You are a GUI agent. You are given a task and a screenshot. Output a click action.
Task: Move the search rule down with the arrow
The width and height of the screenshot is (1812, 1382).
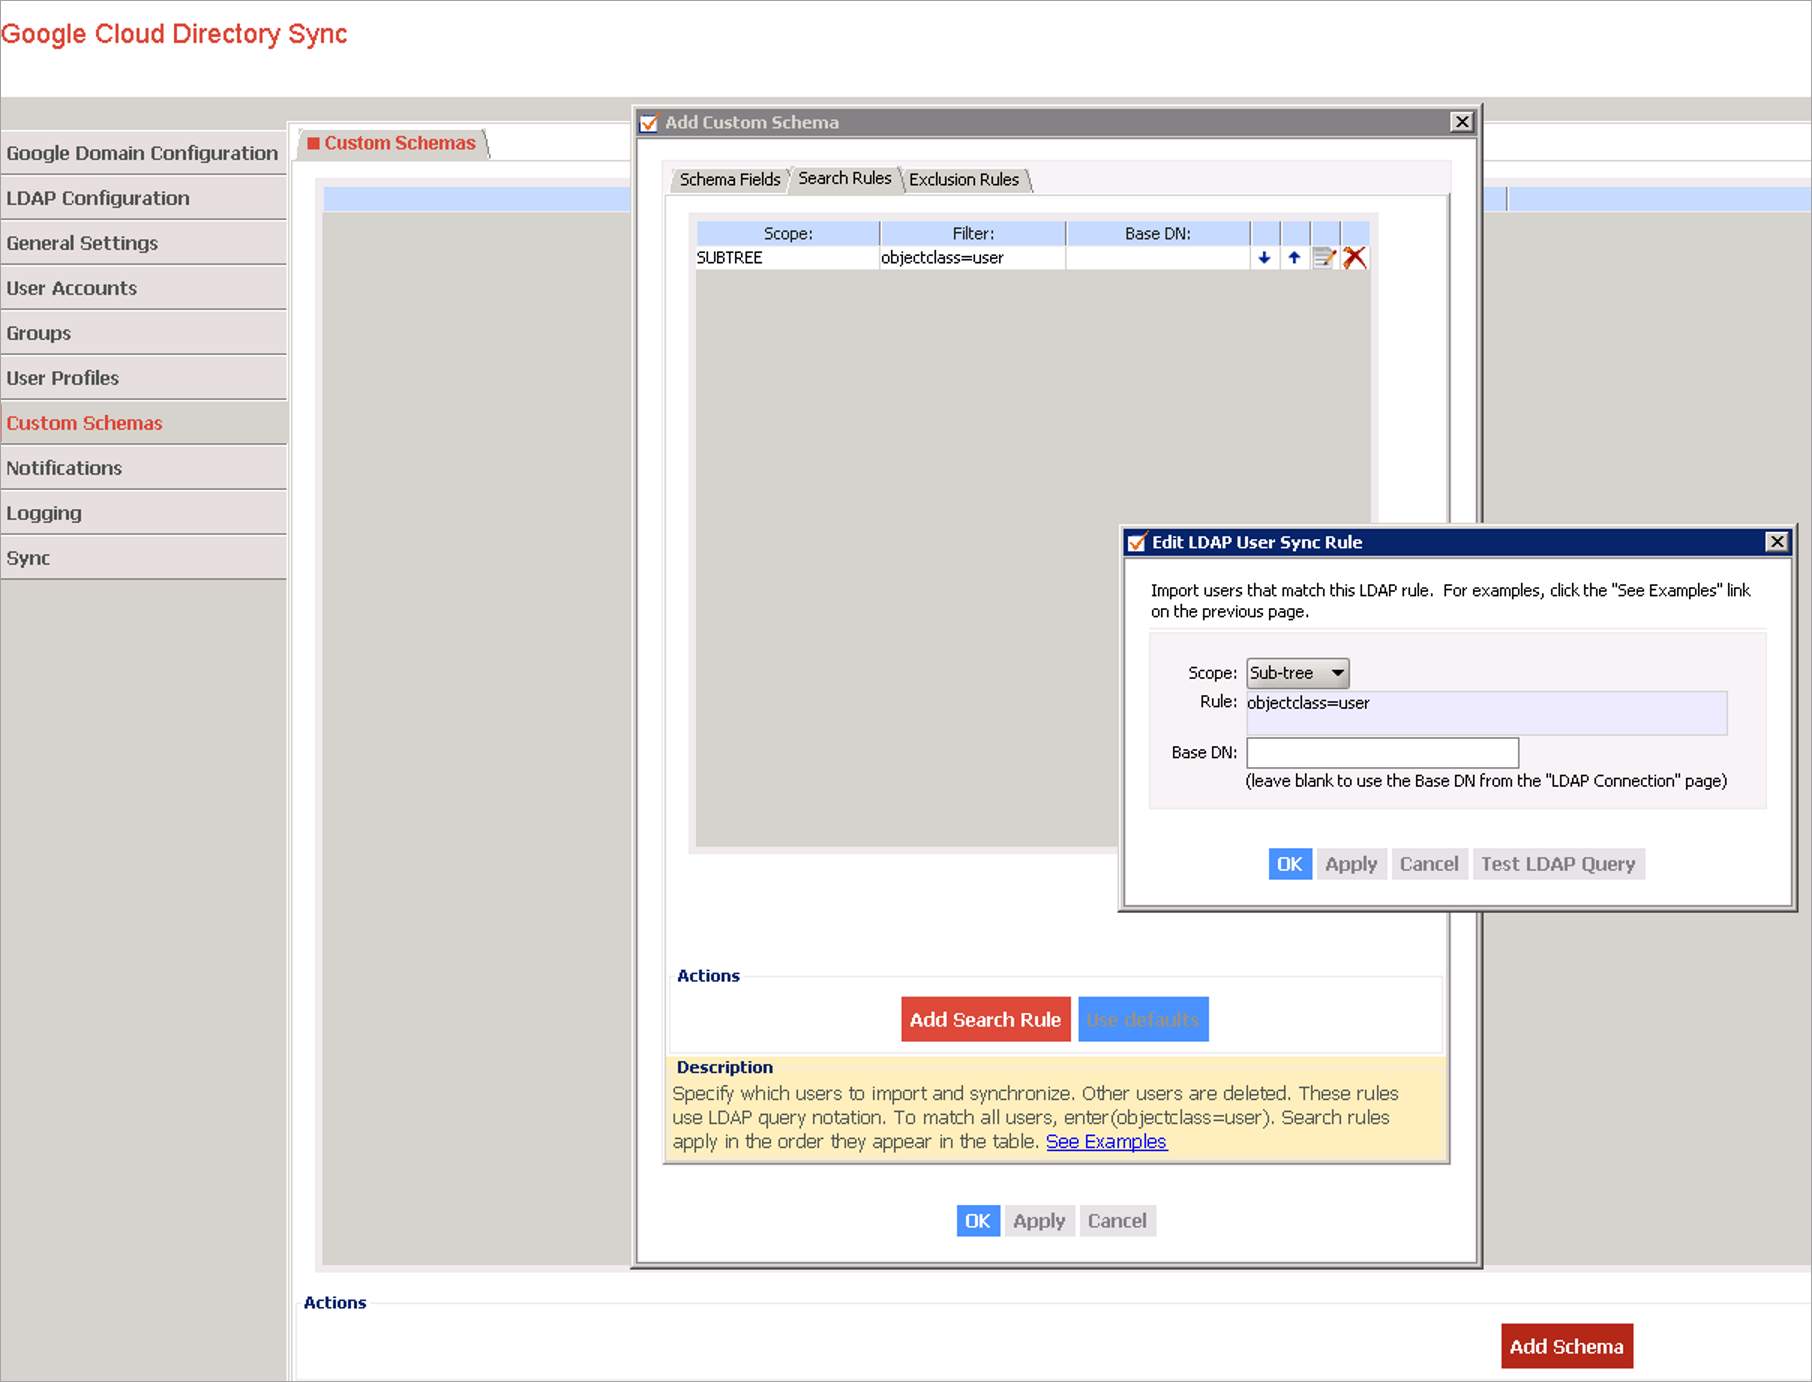pos(1264,258)
